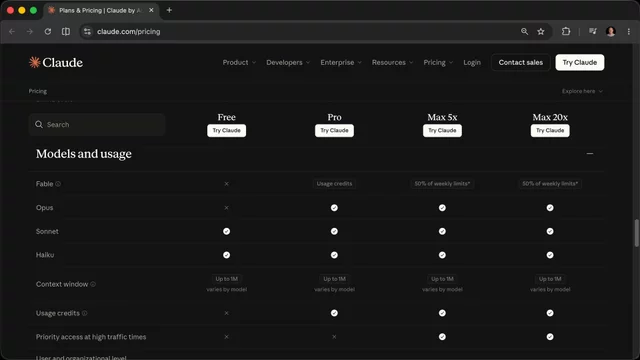Bookmark this page with the star icon
Image resolution: width=640 pixels, height=360 pixels.
(x=541, y=31)
